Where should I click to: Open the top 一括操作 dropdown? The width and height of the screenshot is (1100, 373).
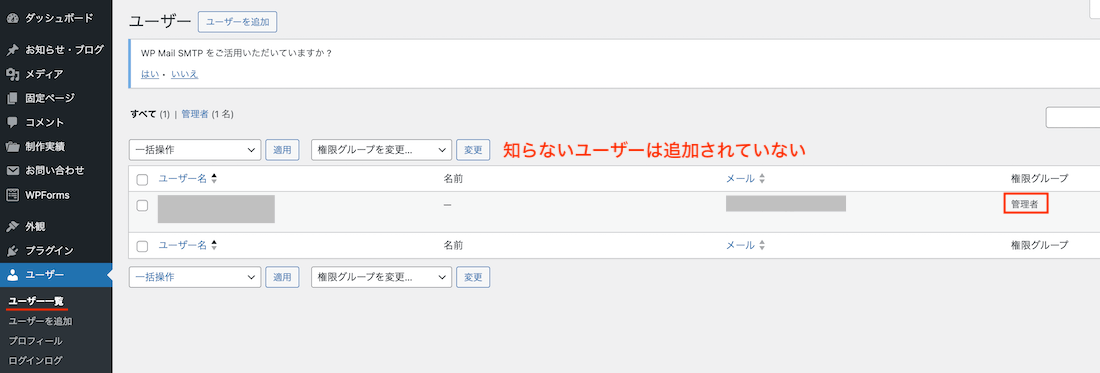(195, 149)
